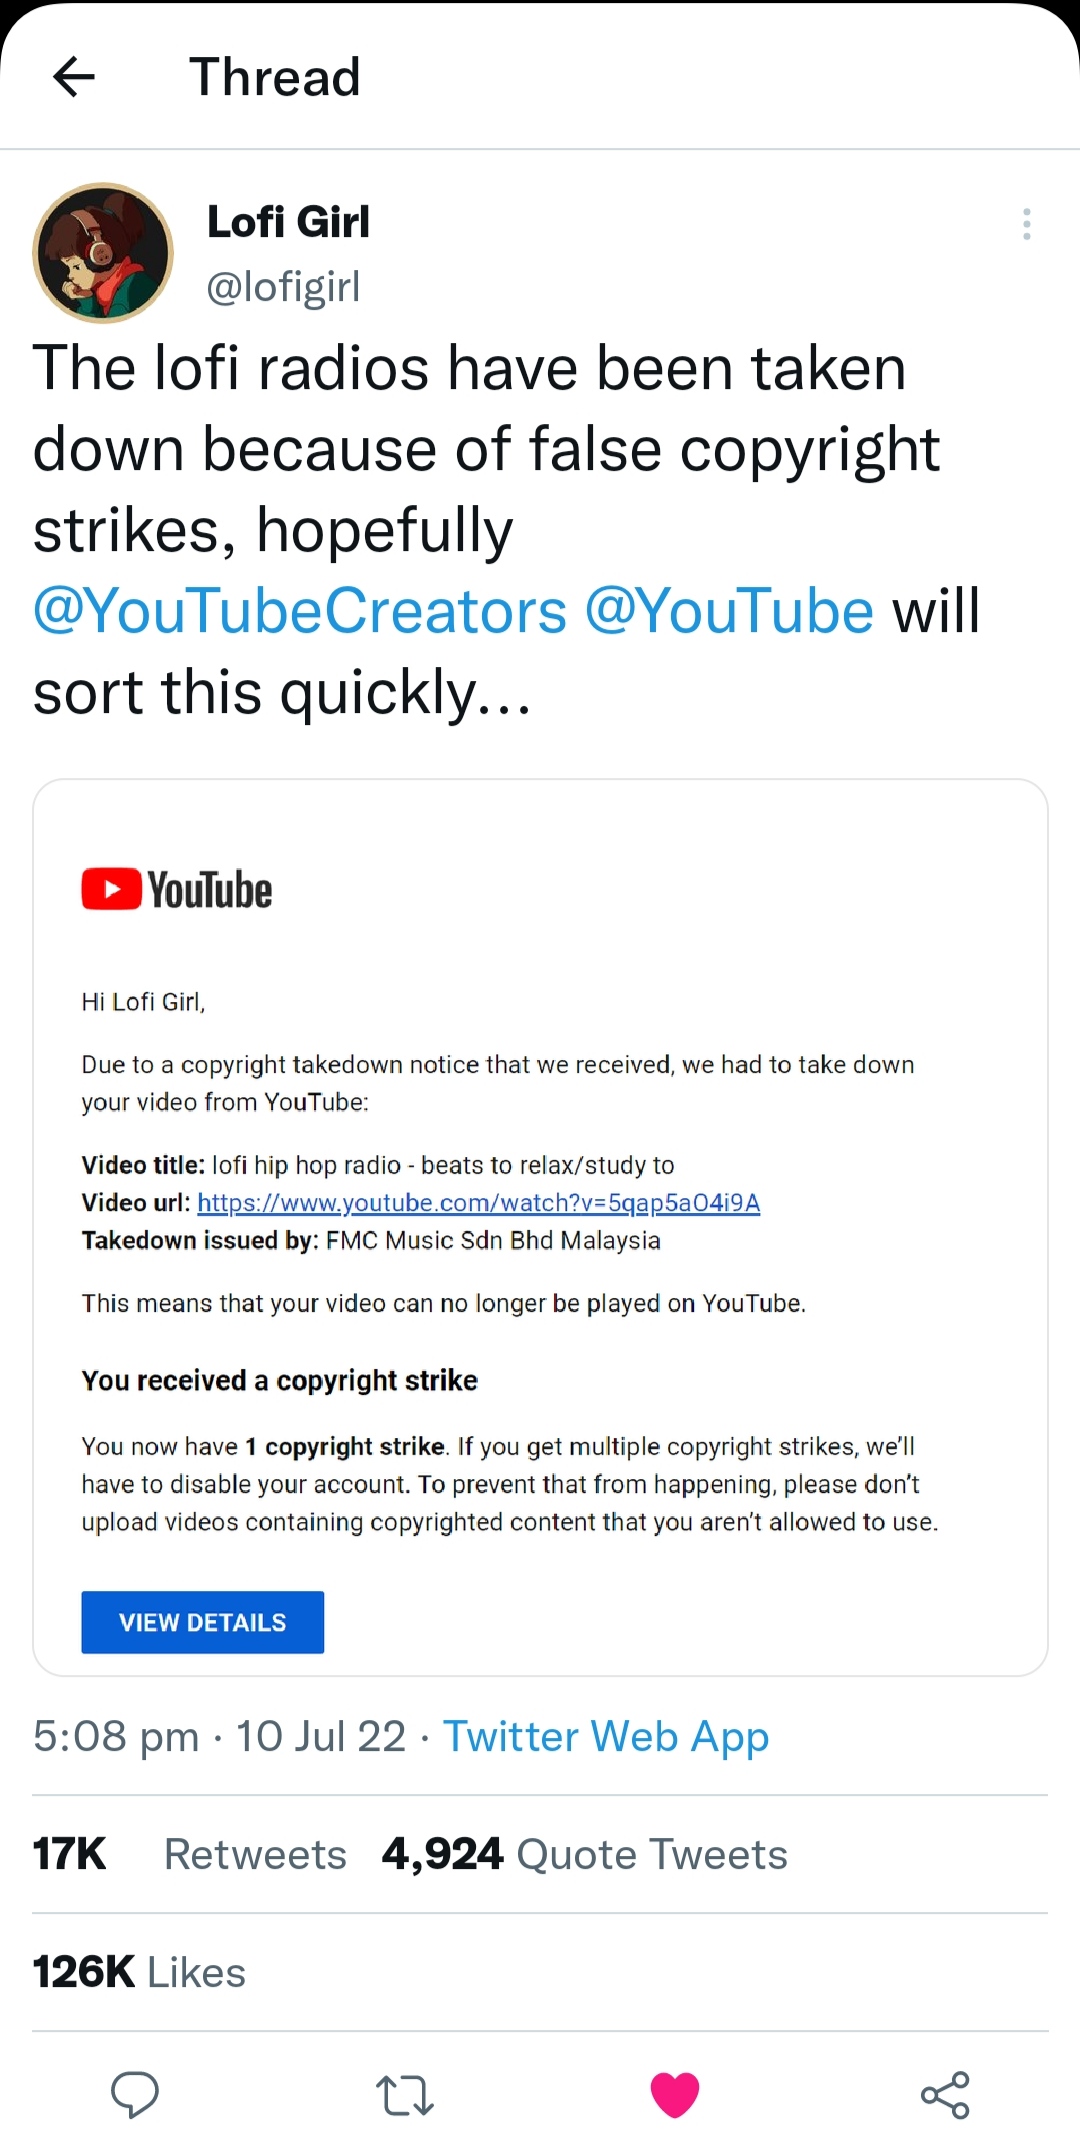1080x2150 pixels.
Task: Click the YouTube logo in email image
Action: [177, 889]
